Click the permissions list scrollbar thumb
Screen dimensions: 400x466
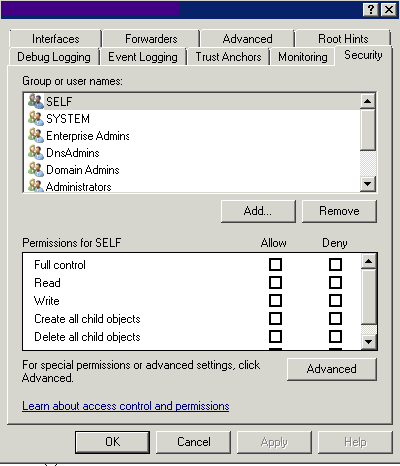click(369, 296)
